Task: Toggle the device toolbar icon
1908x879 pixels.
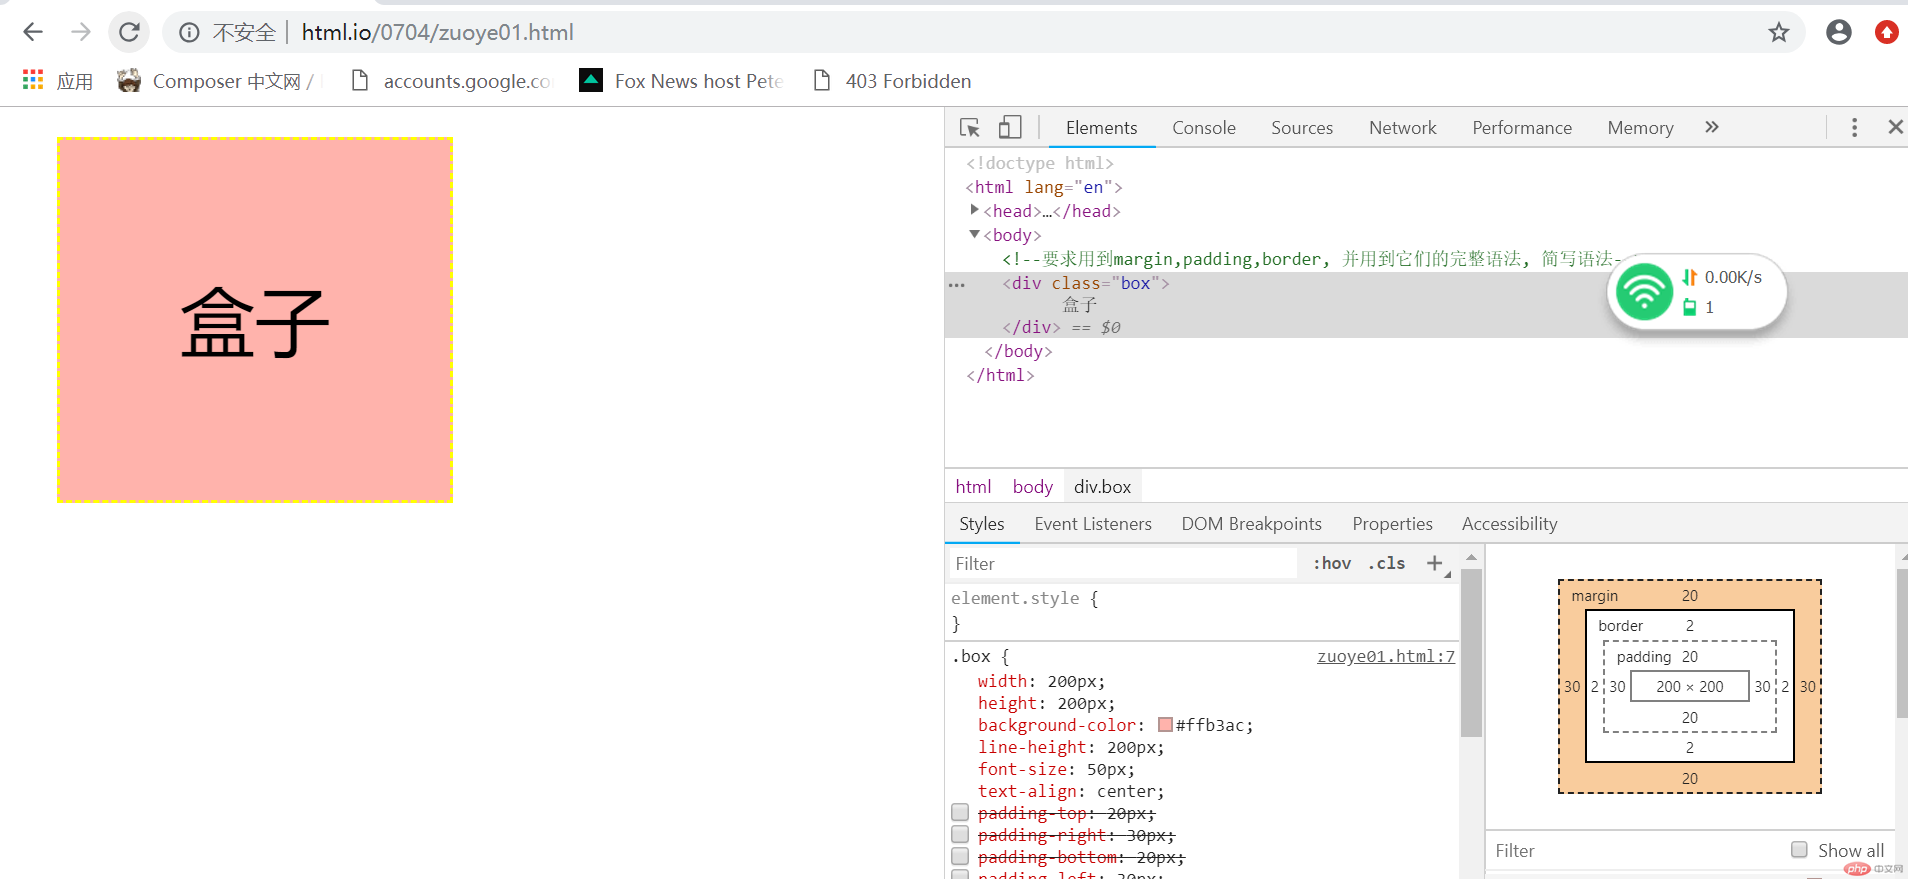Action: pos(1010,127)
